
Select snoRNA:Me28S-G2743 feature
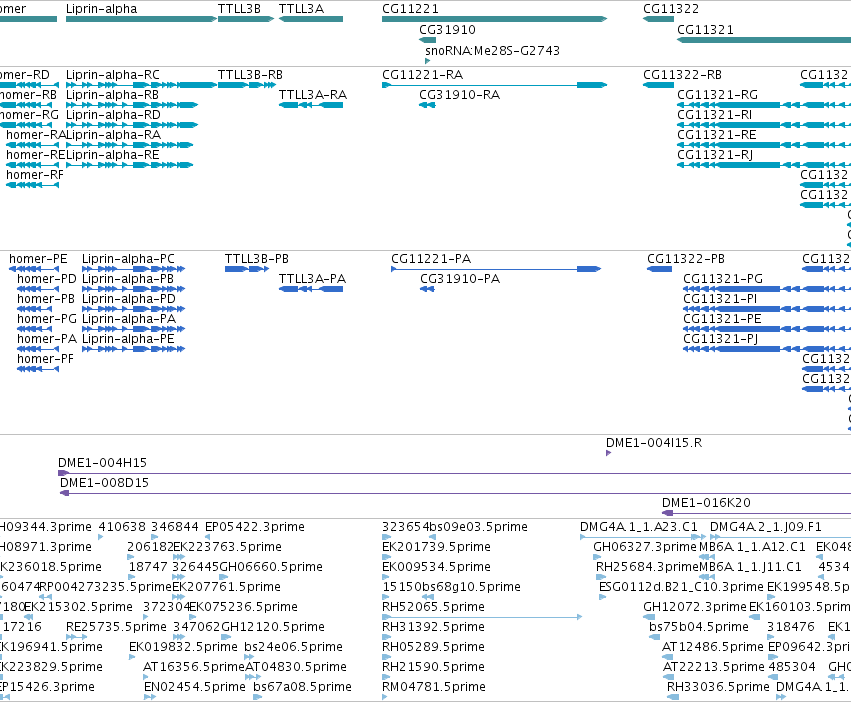click(x=428, y=61)
